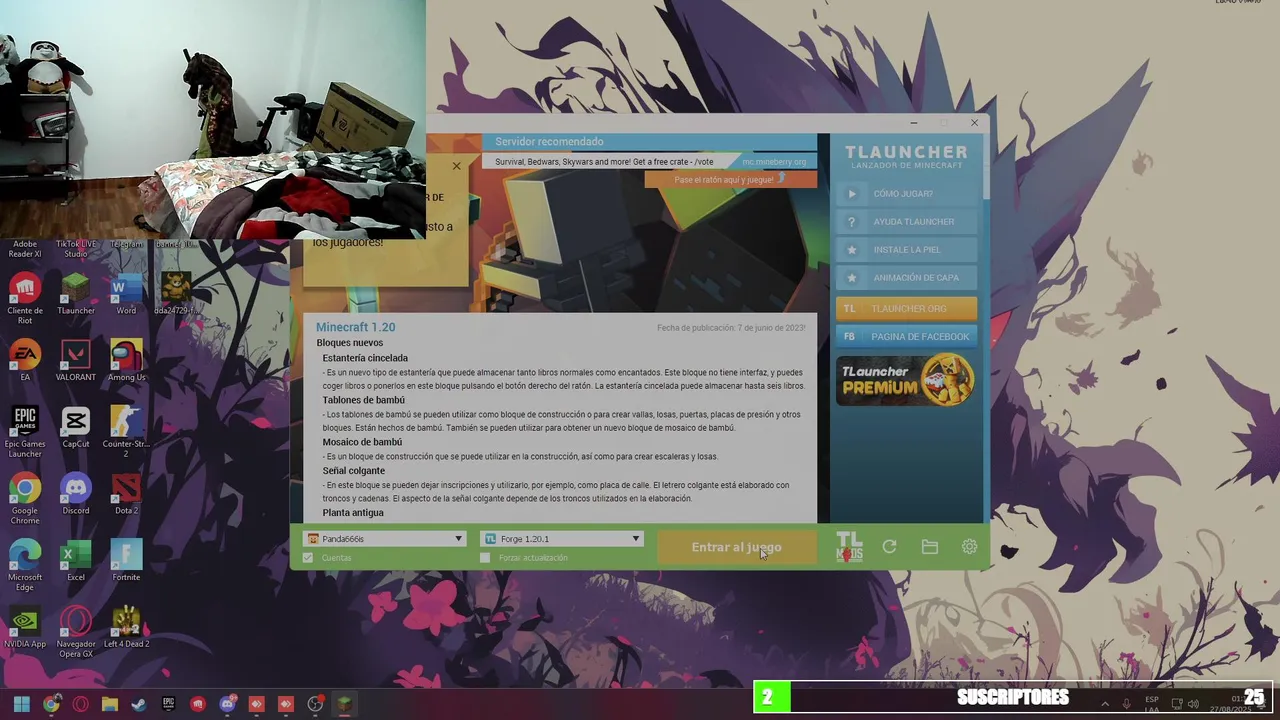The width and height of the screenshot is (1280, 720).
Task: Launch Among Us desktop shortcut
Action: tap(126, 361)
